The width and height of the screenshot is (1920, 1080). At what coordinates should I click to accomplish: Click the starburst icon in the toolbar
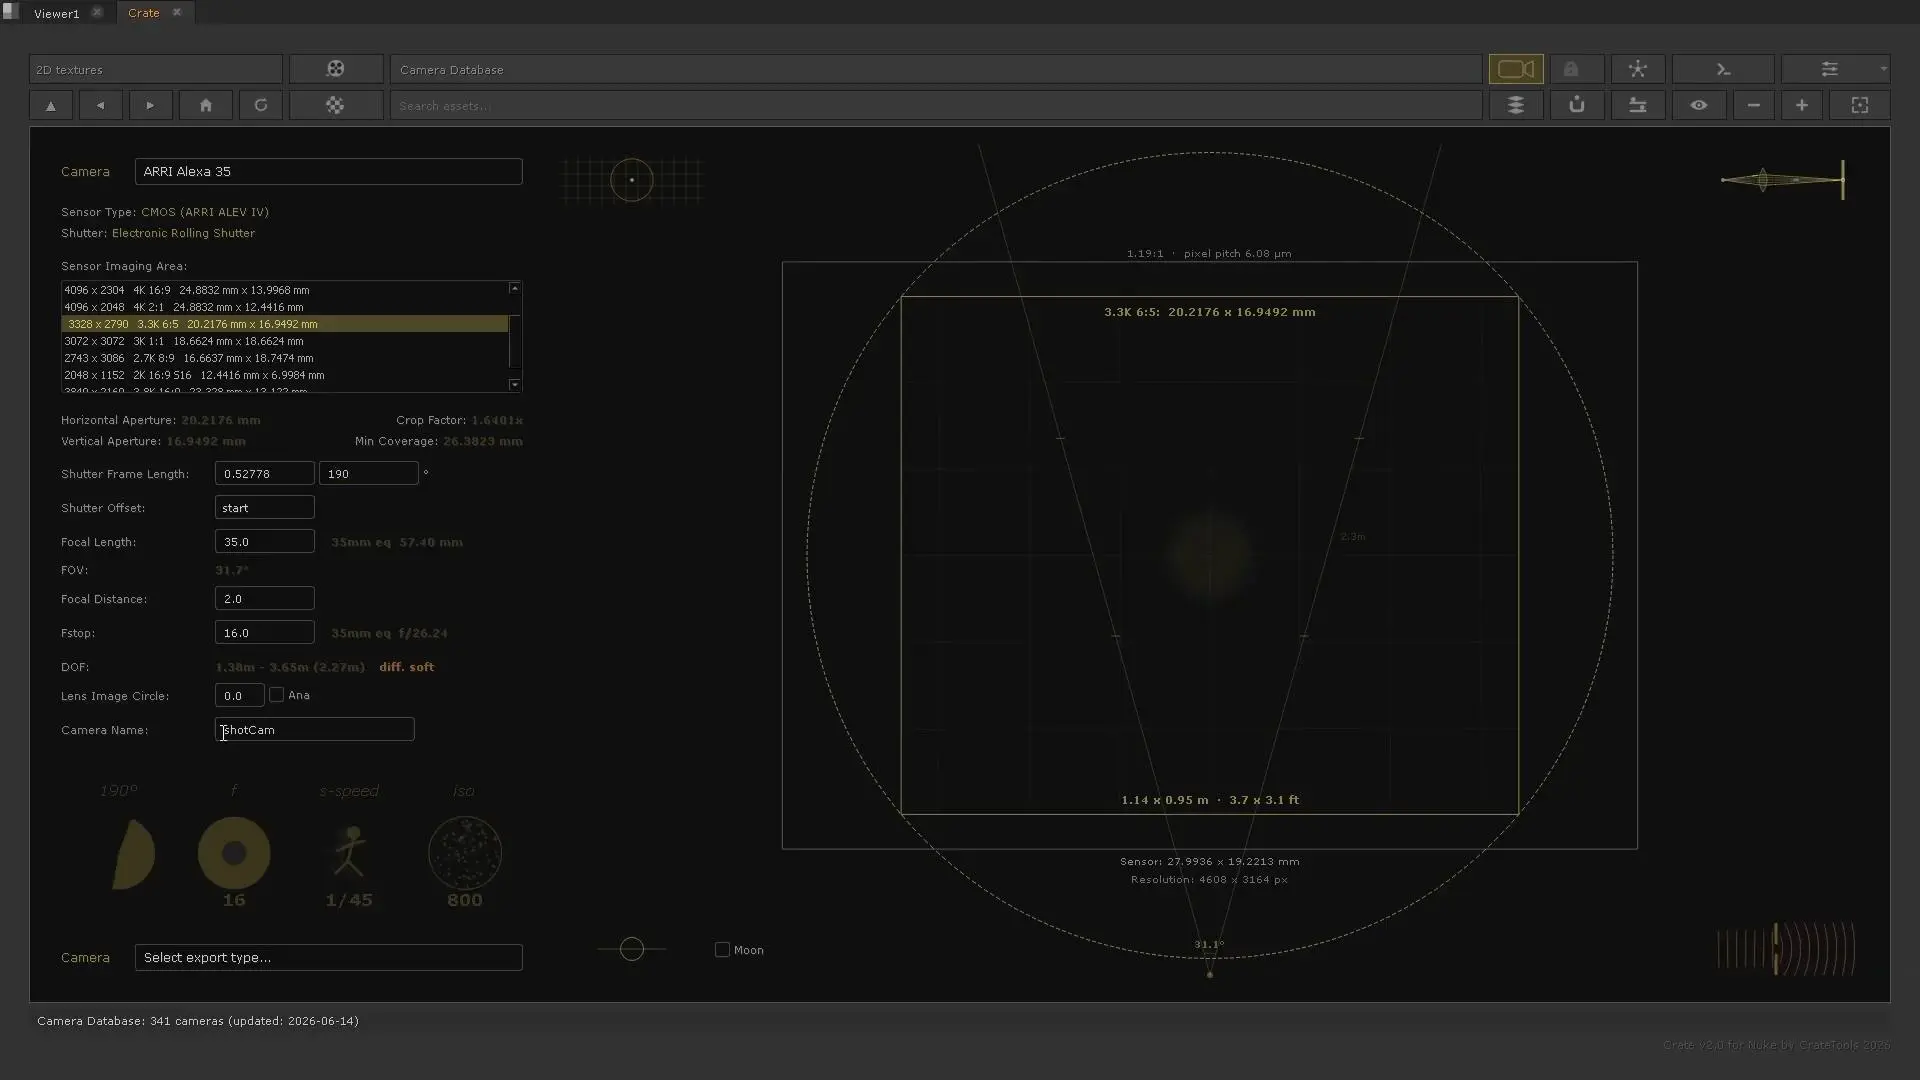pyautogui.click(x=1637, y=69)
